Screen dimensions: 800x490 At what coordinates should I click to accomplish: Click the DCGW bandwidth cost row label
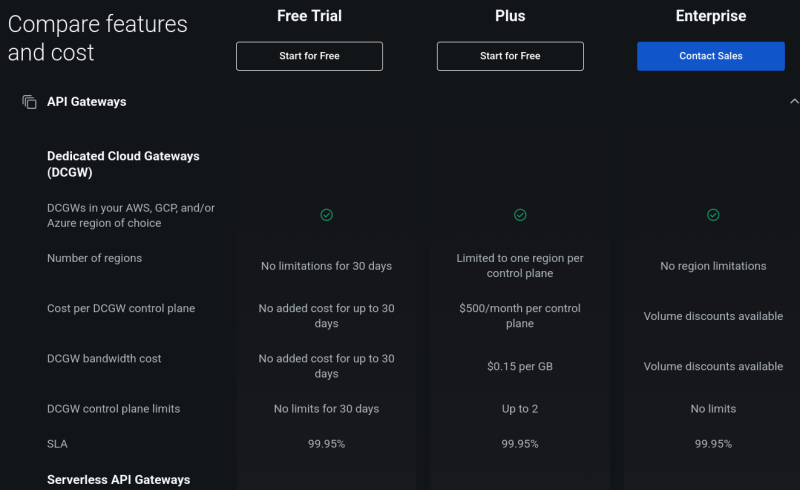104,358
